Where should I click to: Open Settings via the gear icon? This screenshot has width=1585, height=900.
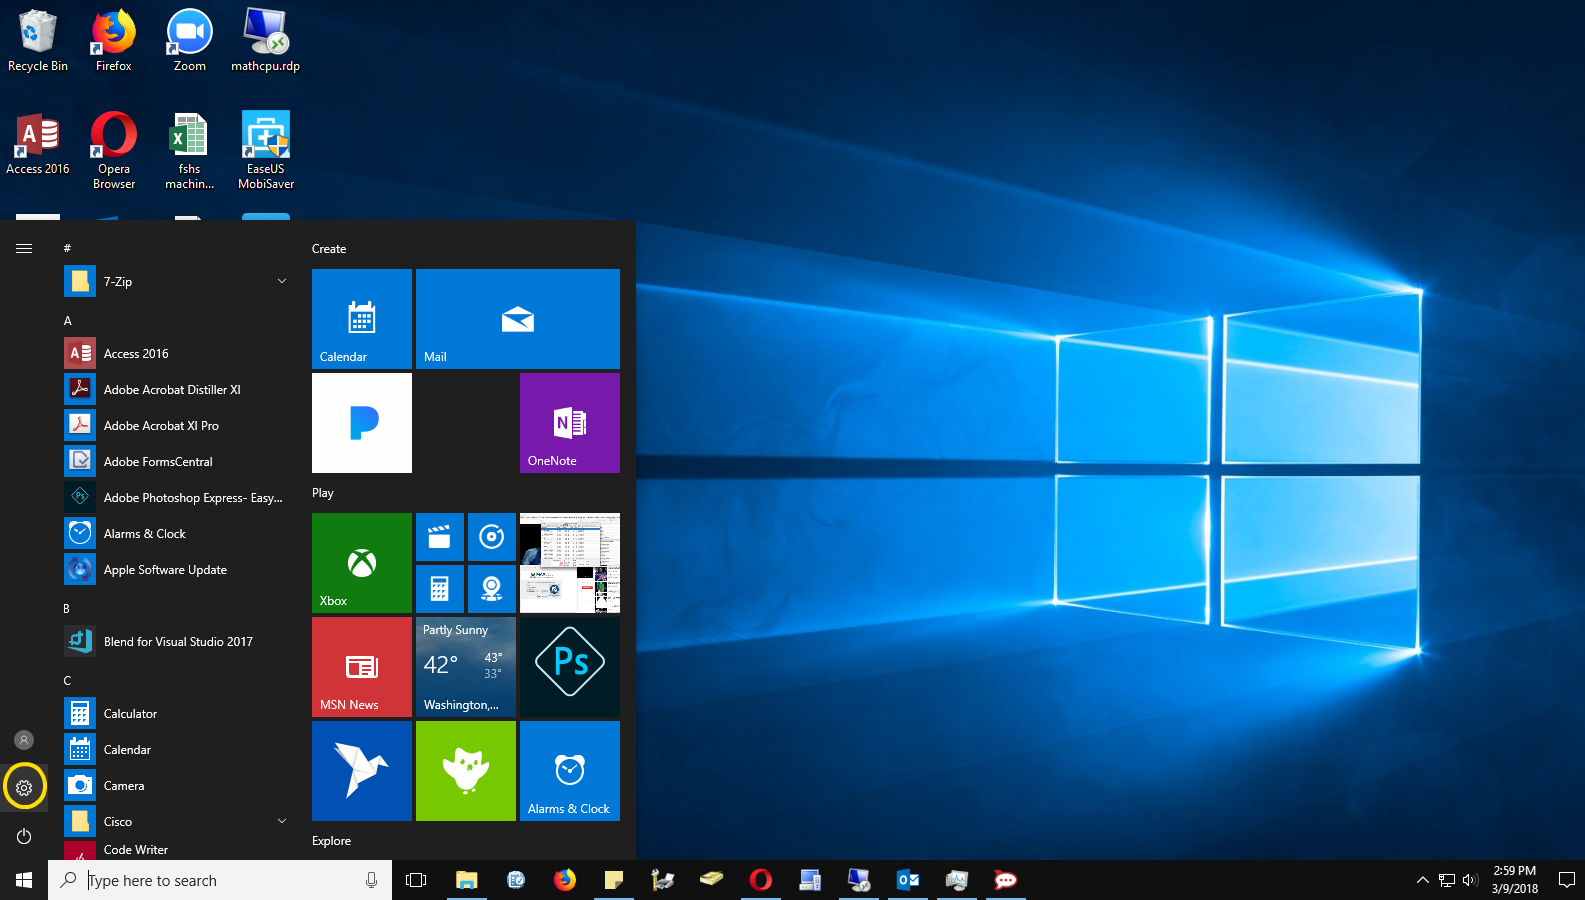click(x=24, y=788)
